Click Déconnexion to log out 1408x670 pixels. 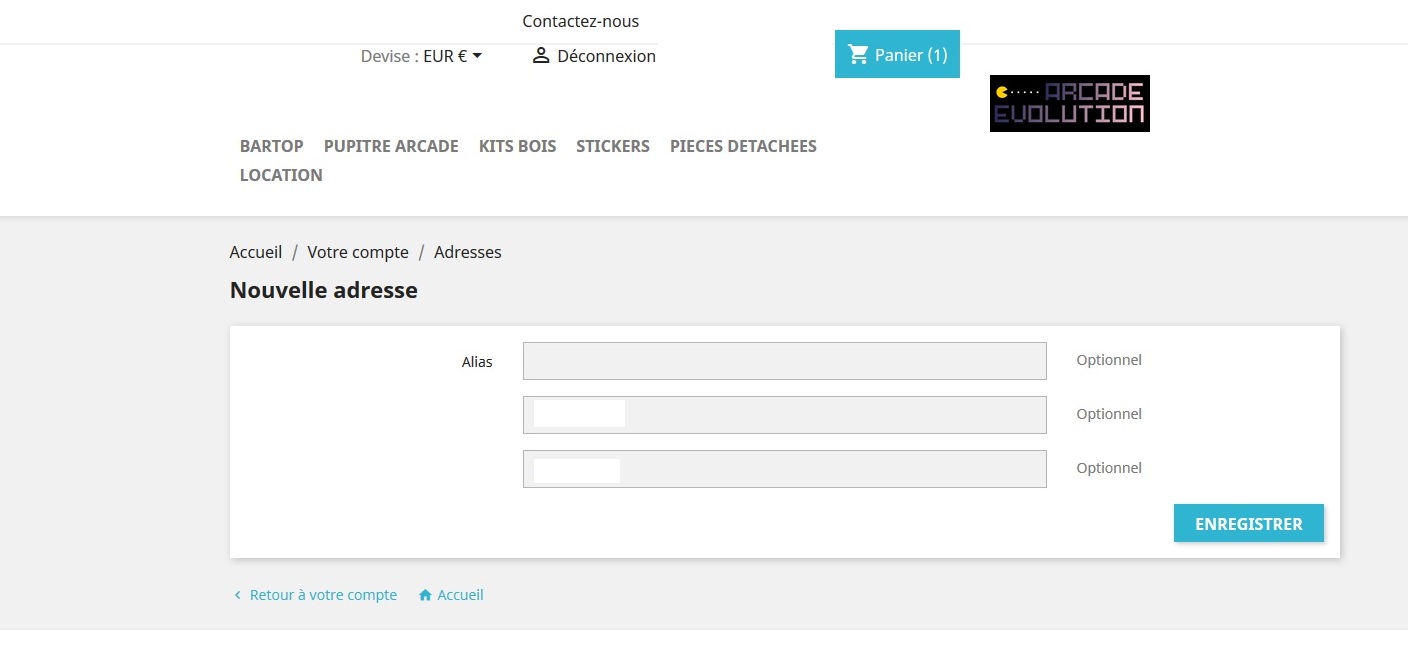point(606,56)
